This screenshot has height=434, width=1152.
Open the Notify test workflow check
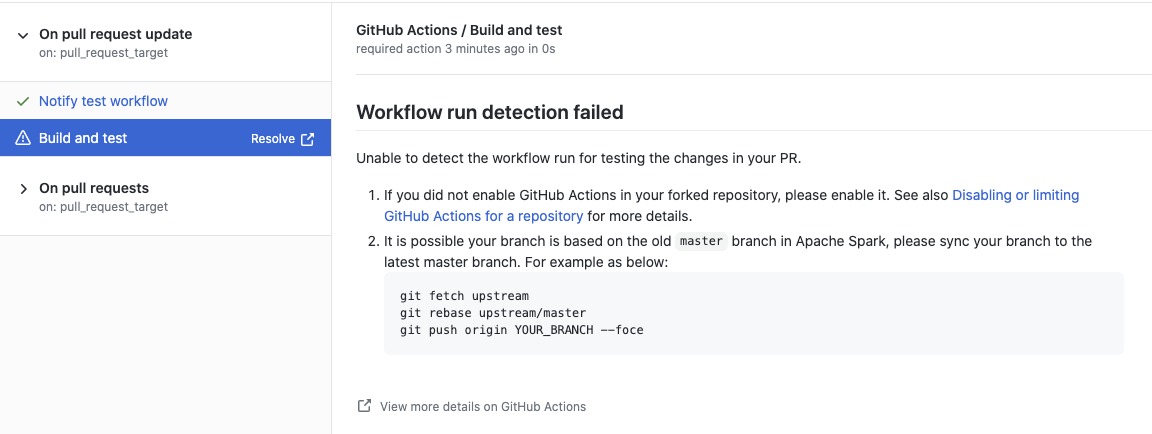click(103, 101)
